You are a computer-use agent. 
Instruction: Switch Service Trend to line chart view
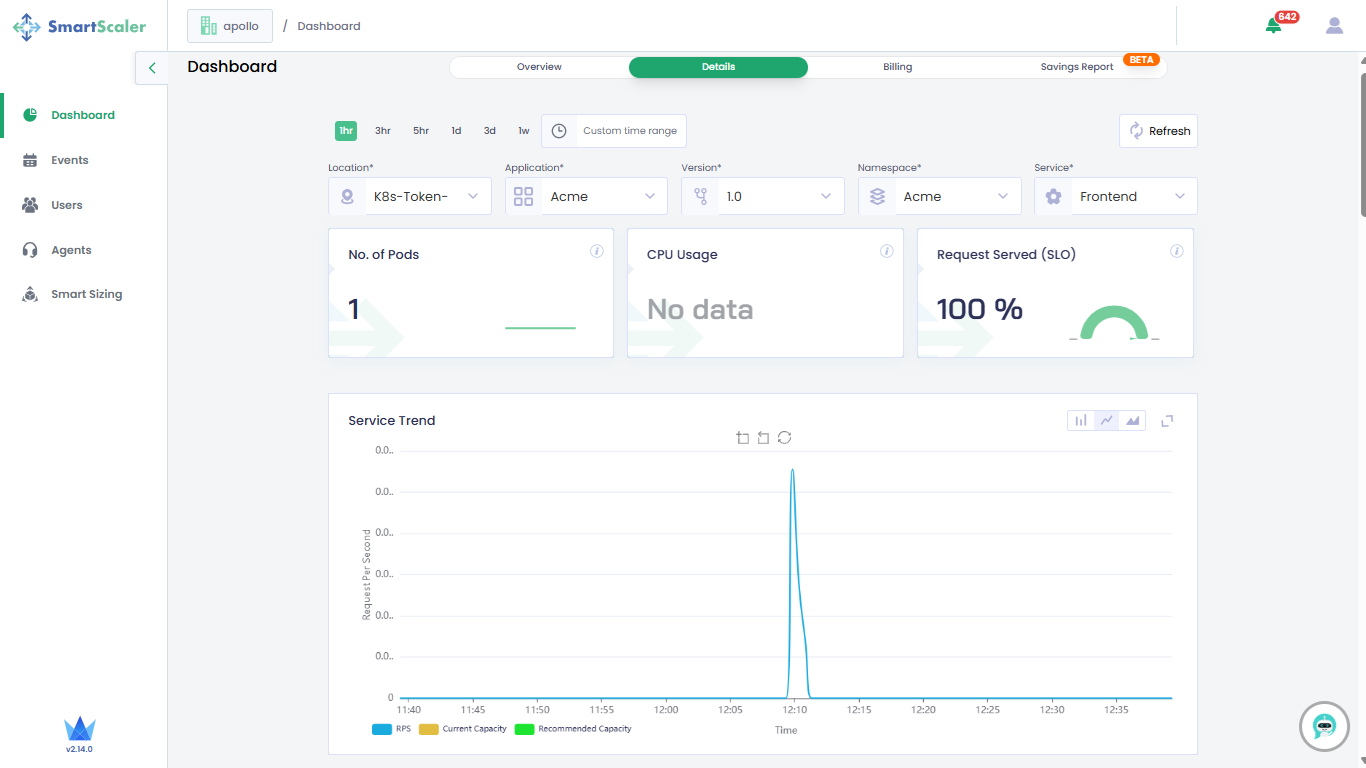pos(1107,421)
